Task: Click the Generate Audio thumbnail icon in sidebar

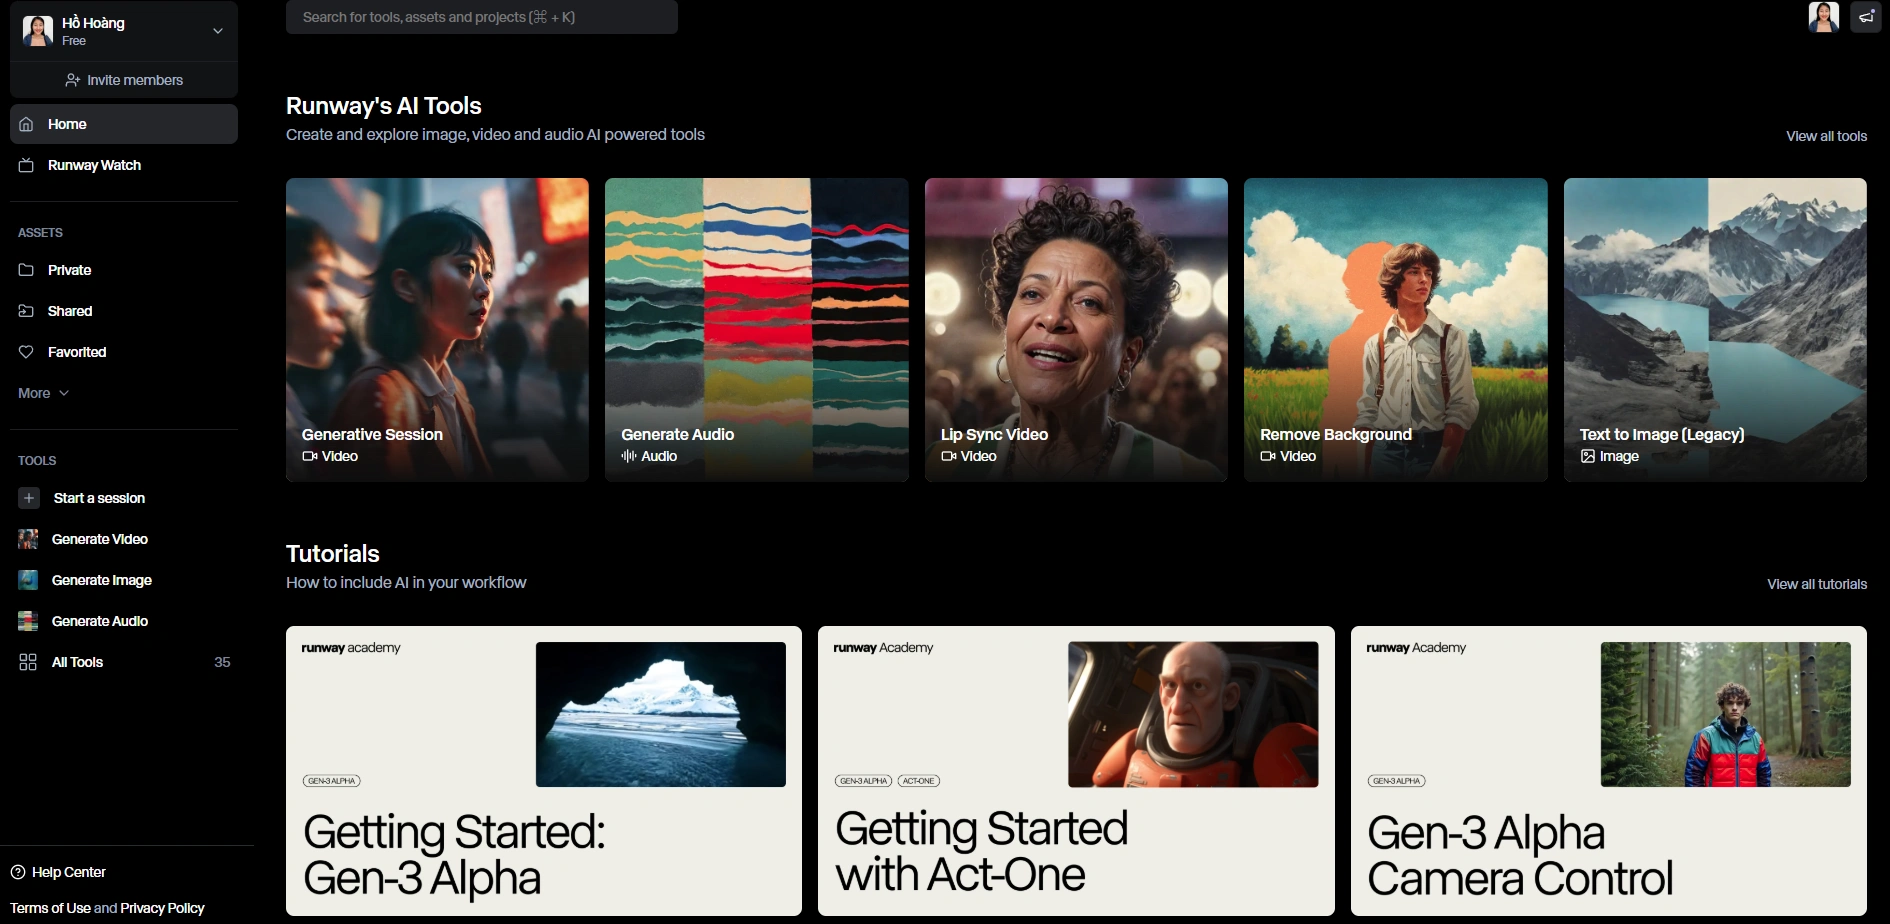Action: coord(28,621)
